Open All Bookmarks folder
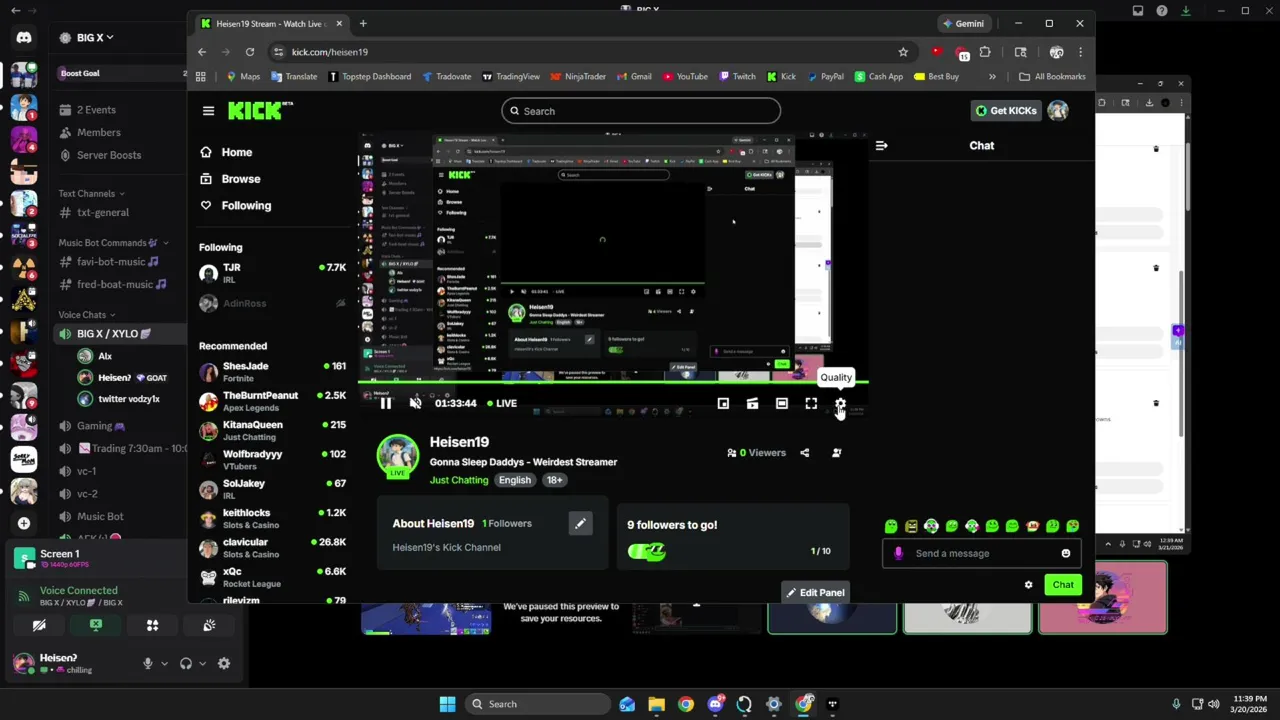Screen dimensions: 1280x720 tap(1052, 76)
